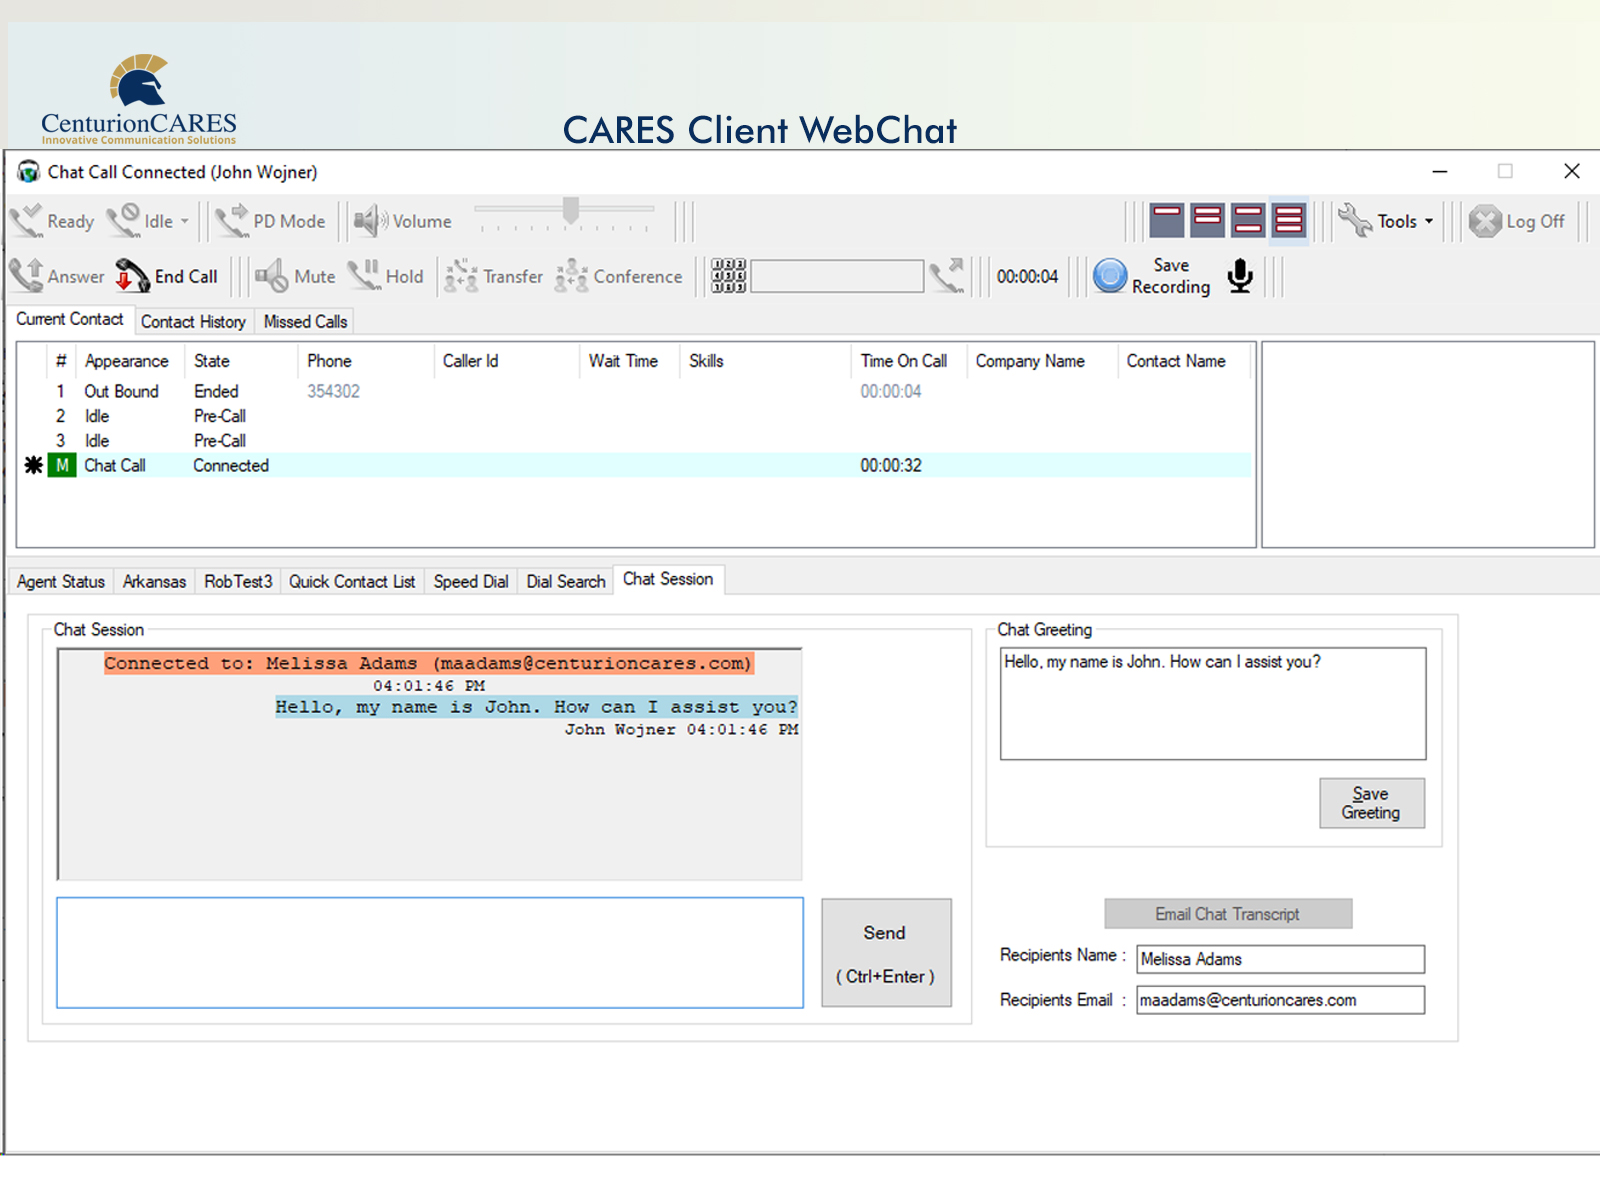
Task: Open the Contact History tab
Action: tap(193, 321)
